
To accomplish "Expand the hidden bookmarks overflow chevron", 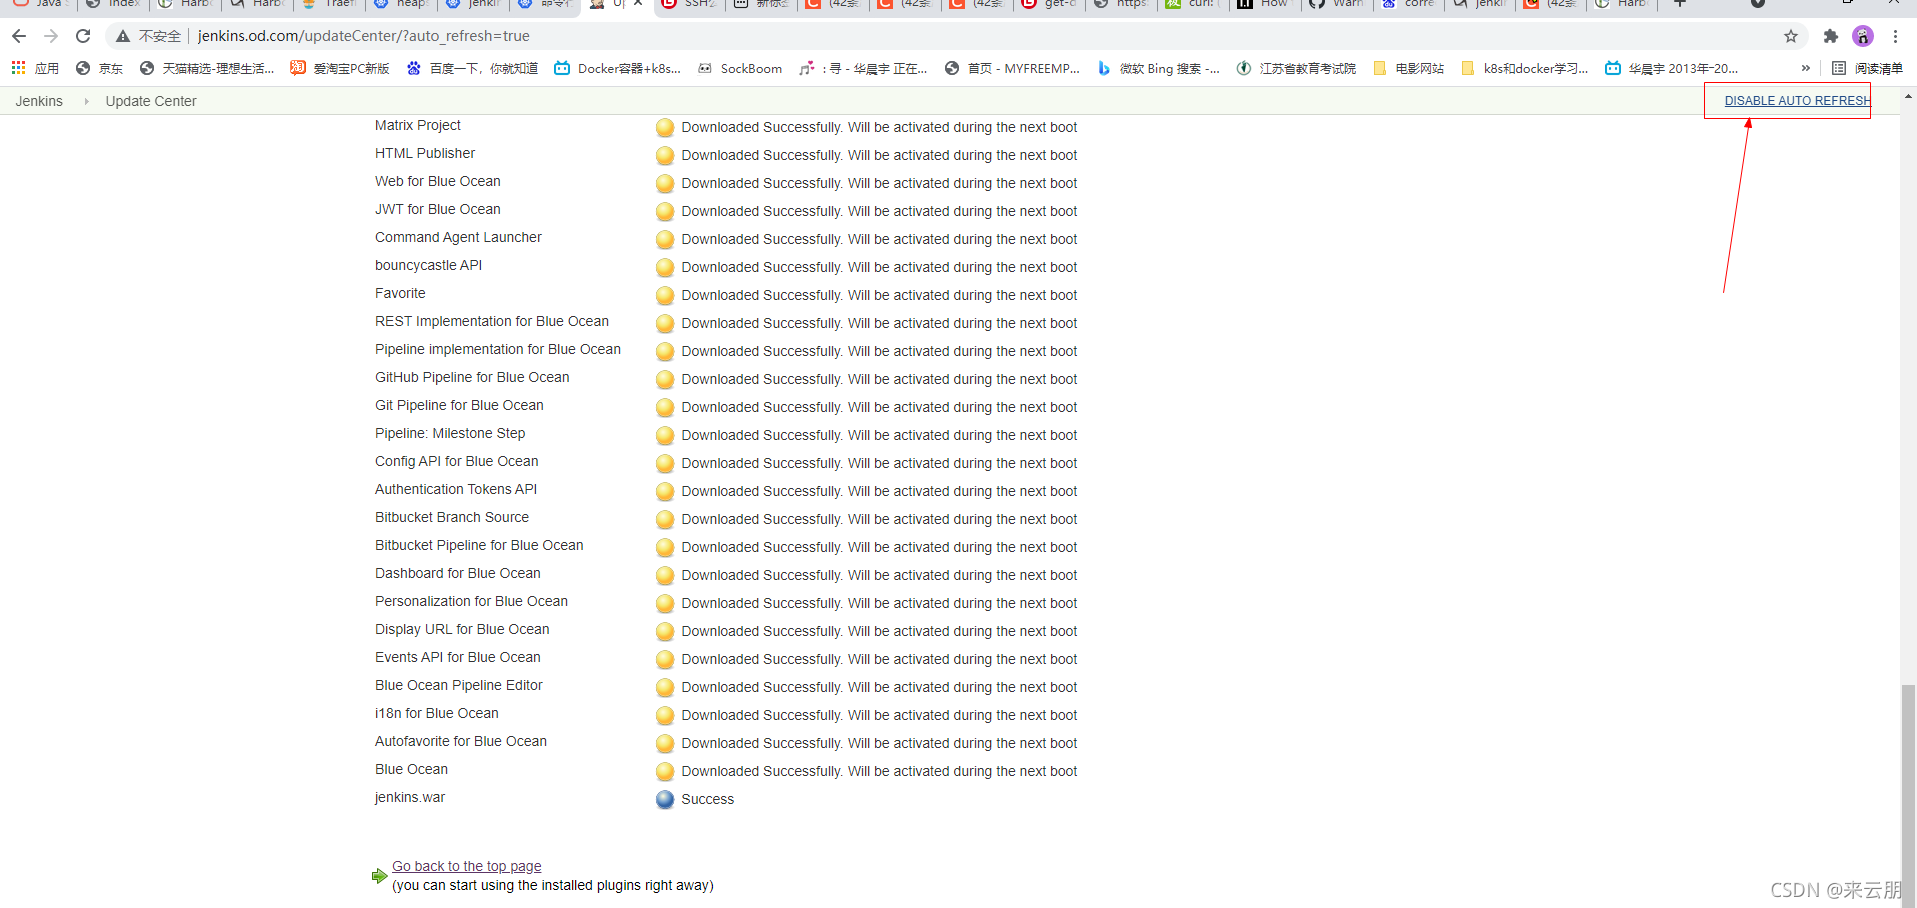I will pos(1805,68).
